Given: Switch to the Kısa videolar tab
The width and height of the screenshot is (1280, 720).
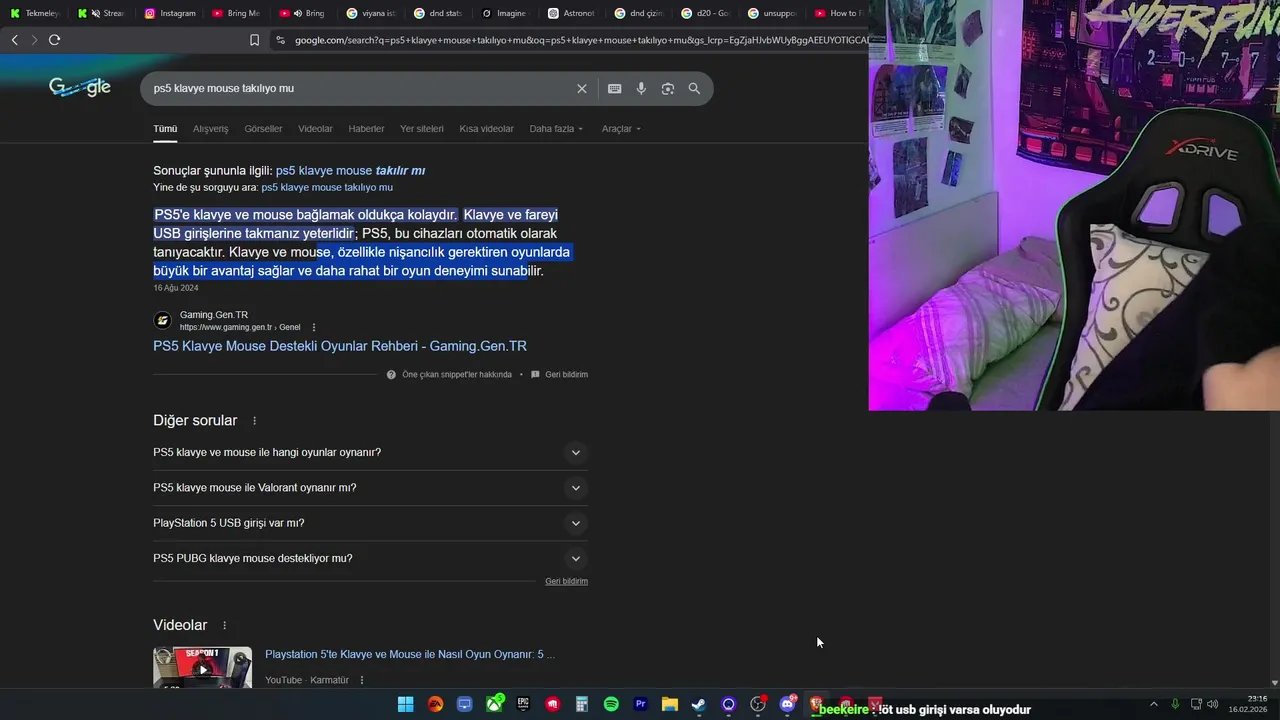Looking at the screenshot, I should pyautogui.click(x=486, y=129).
